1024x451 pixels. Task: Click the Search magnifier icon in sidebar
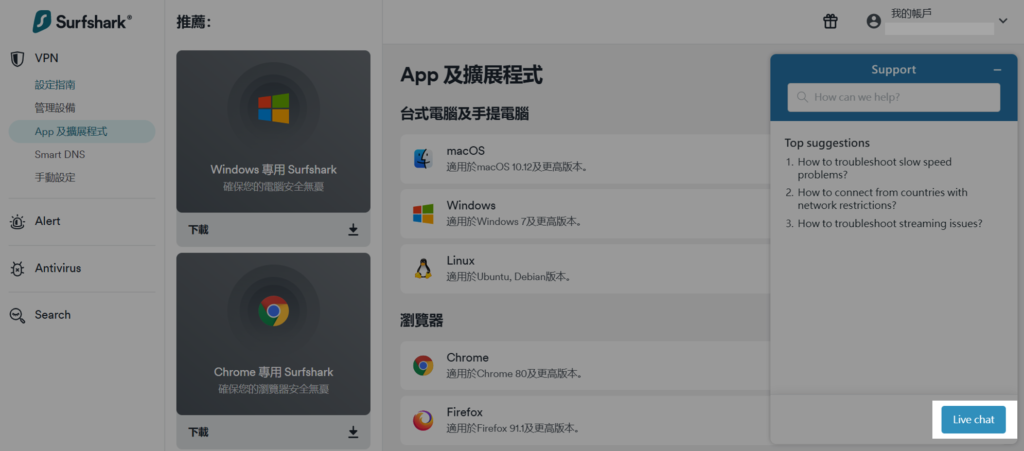[x=18, y=315]
